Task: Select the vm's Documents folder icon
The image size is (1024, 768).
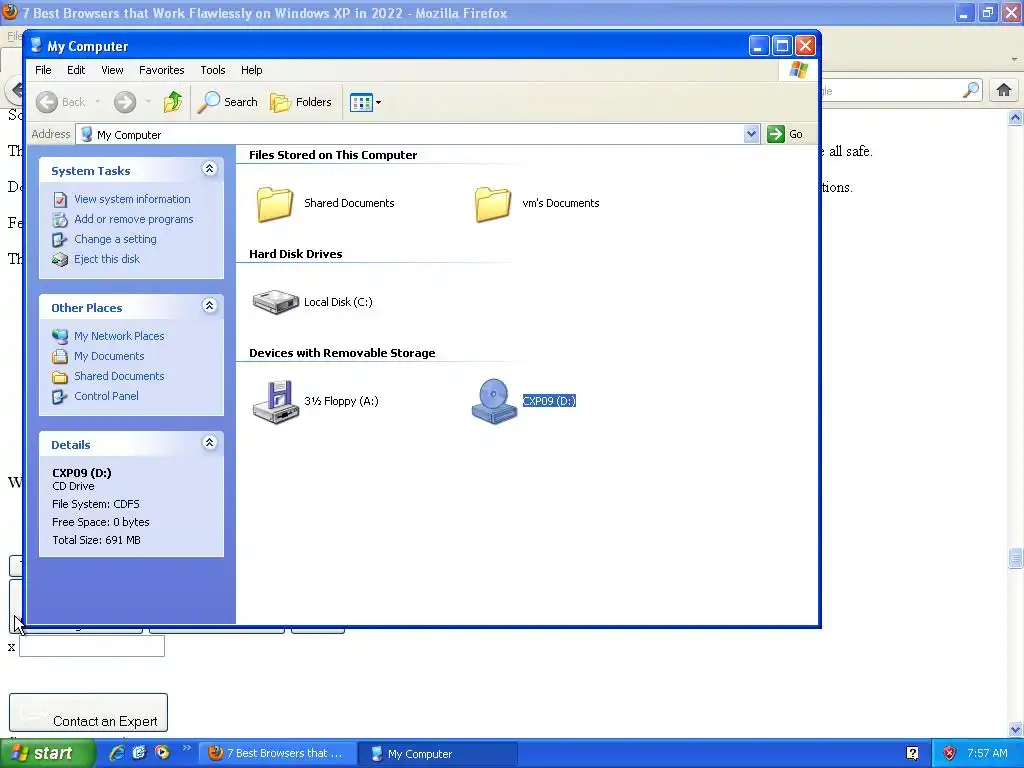Action: [492, 204]
